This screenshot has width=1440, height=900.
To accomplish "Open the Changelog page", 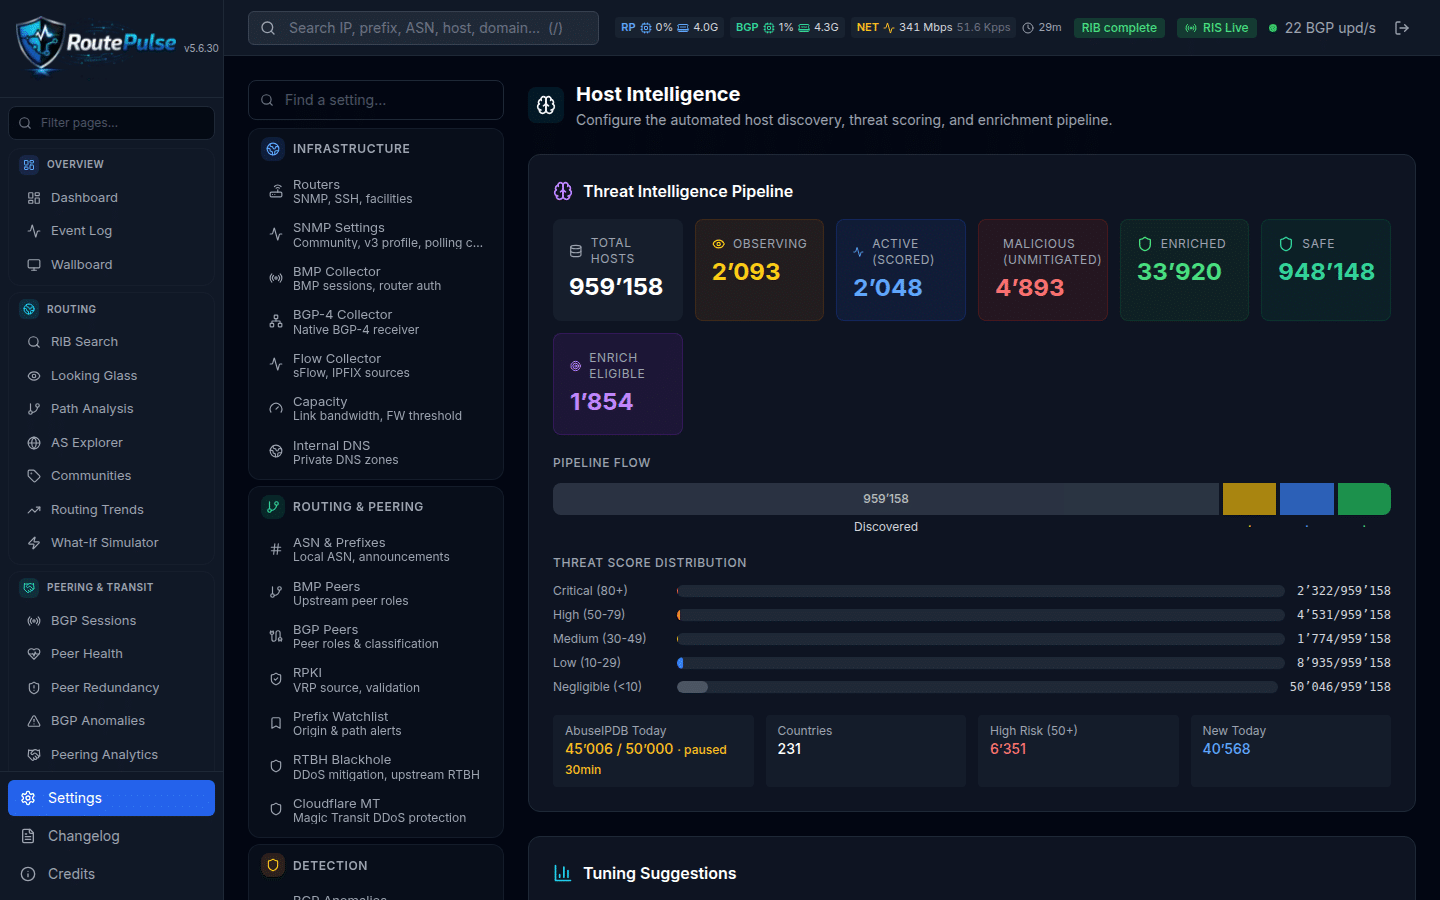I will coord(111,836).
